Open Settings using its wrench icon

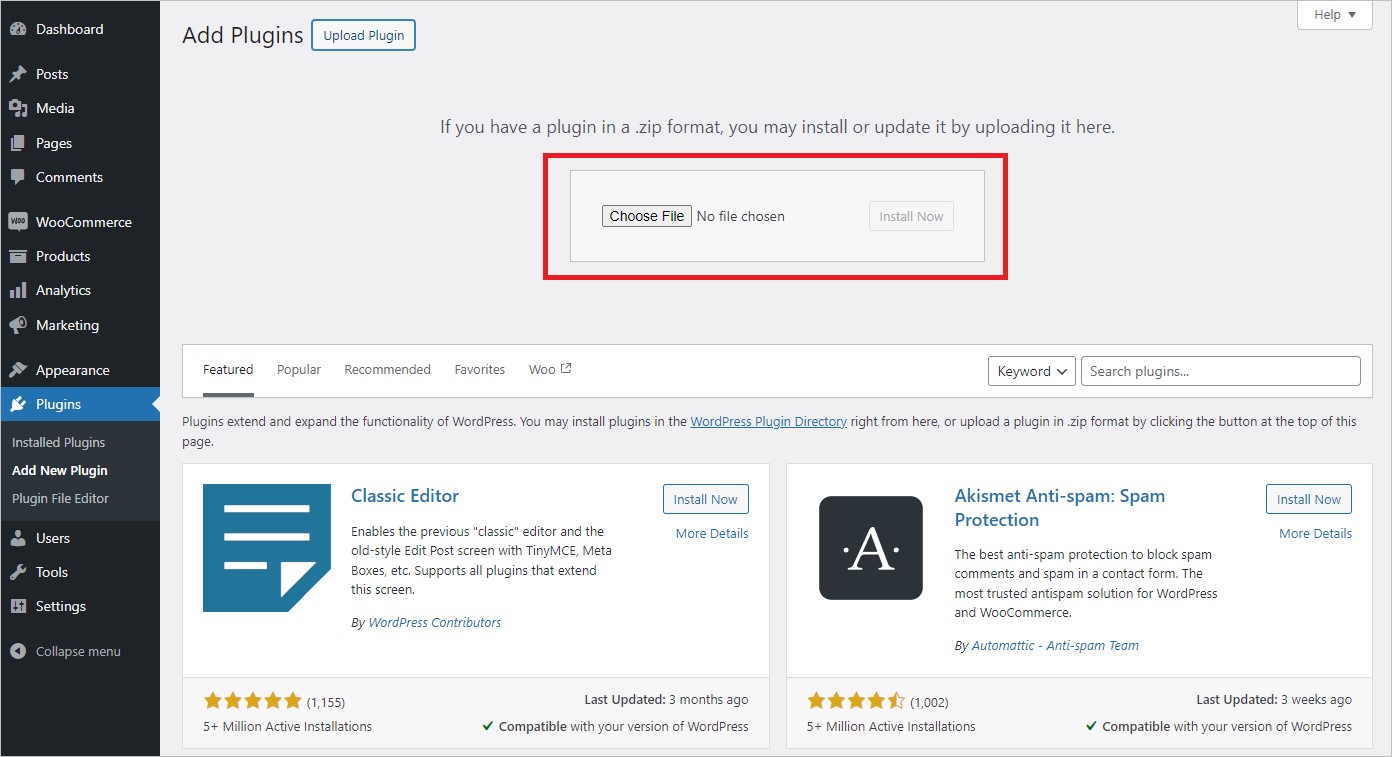(21, 606)
